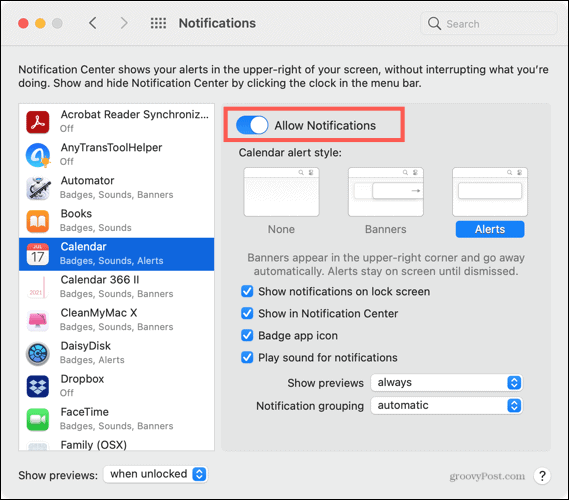The height and width of the screenshot is (500, 569).
Task: Select the highlighted Calendar row
Action: point(116,254)
